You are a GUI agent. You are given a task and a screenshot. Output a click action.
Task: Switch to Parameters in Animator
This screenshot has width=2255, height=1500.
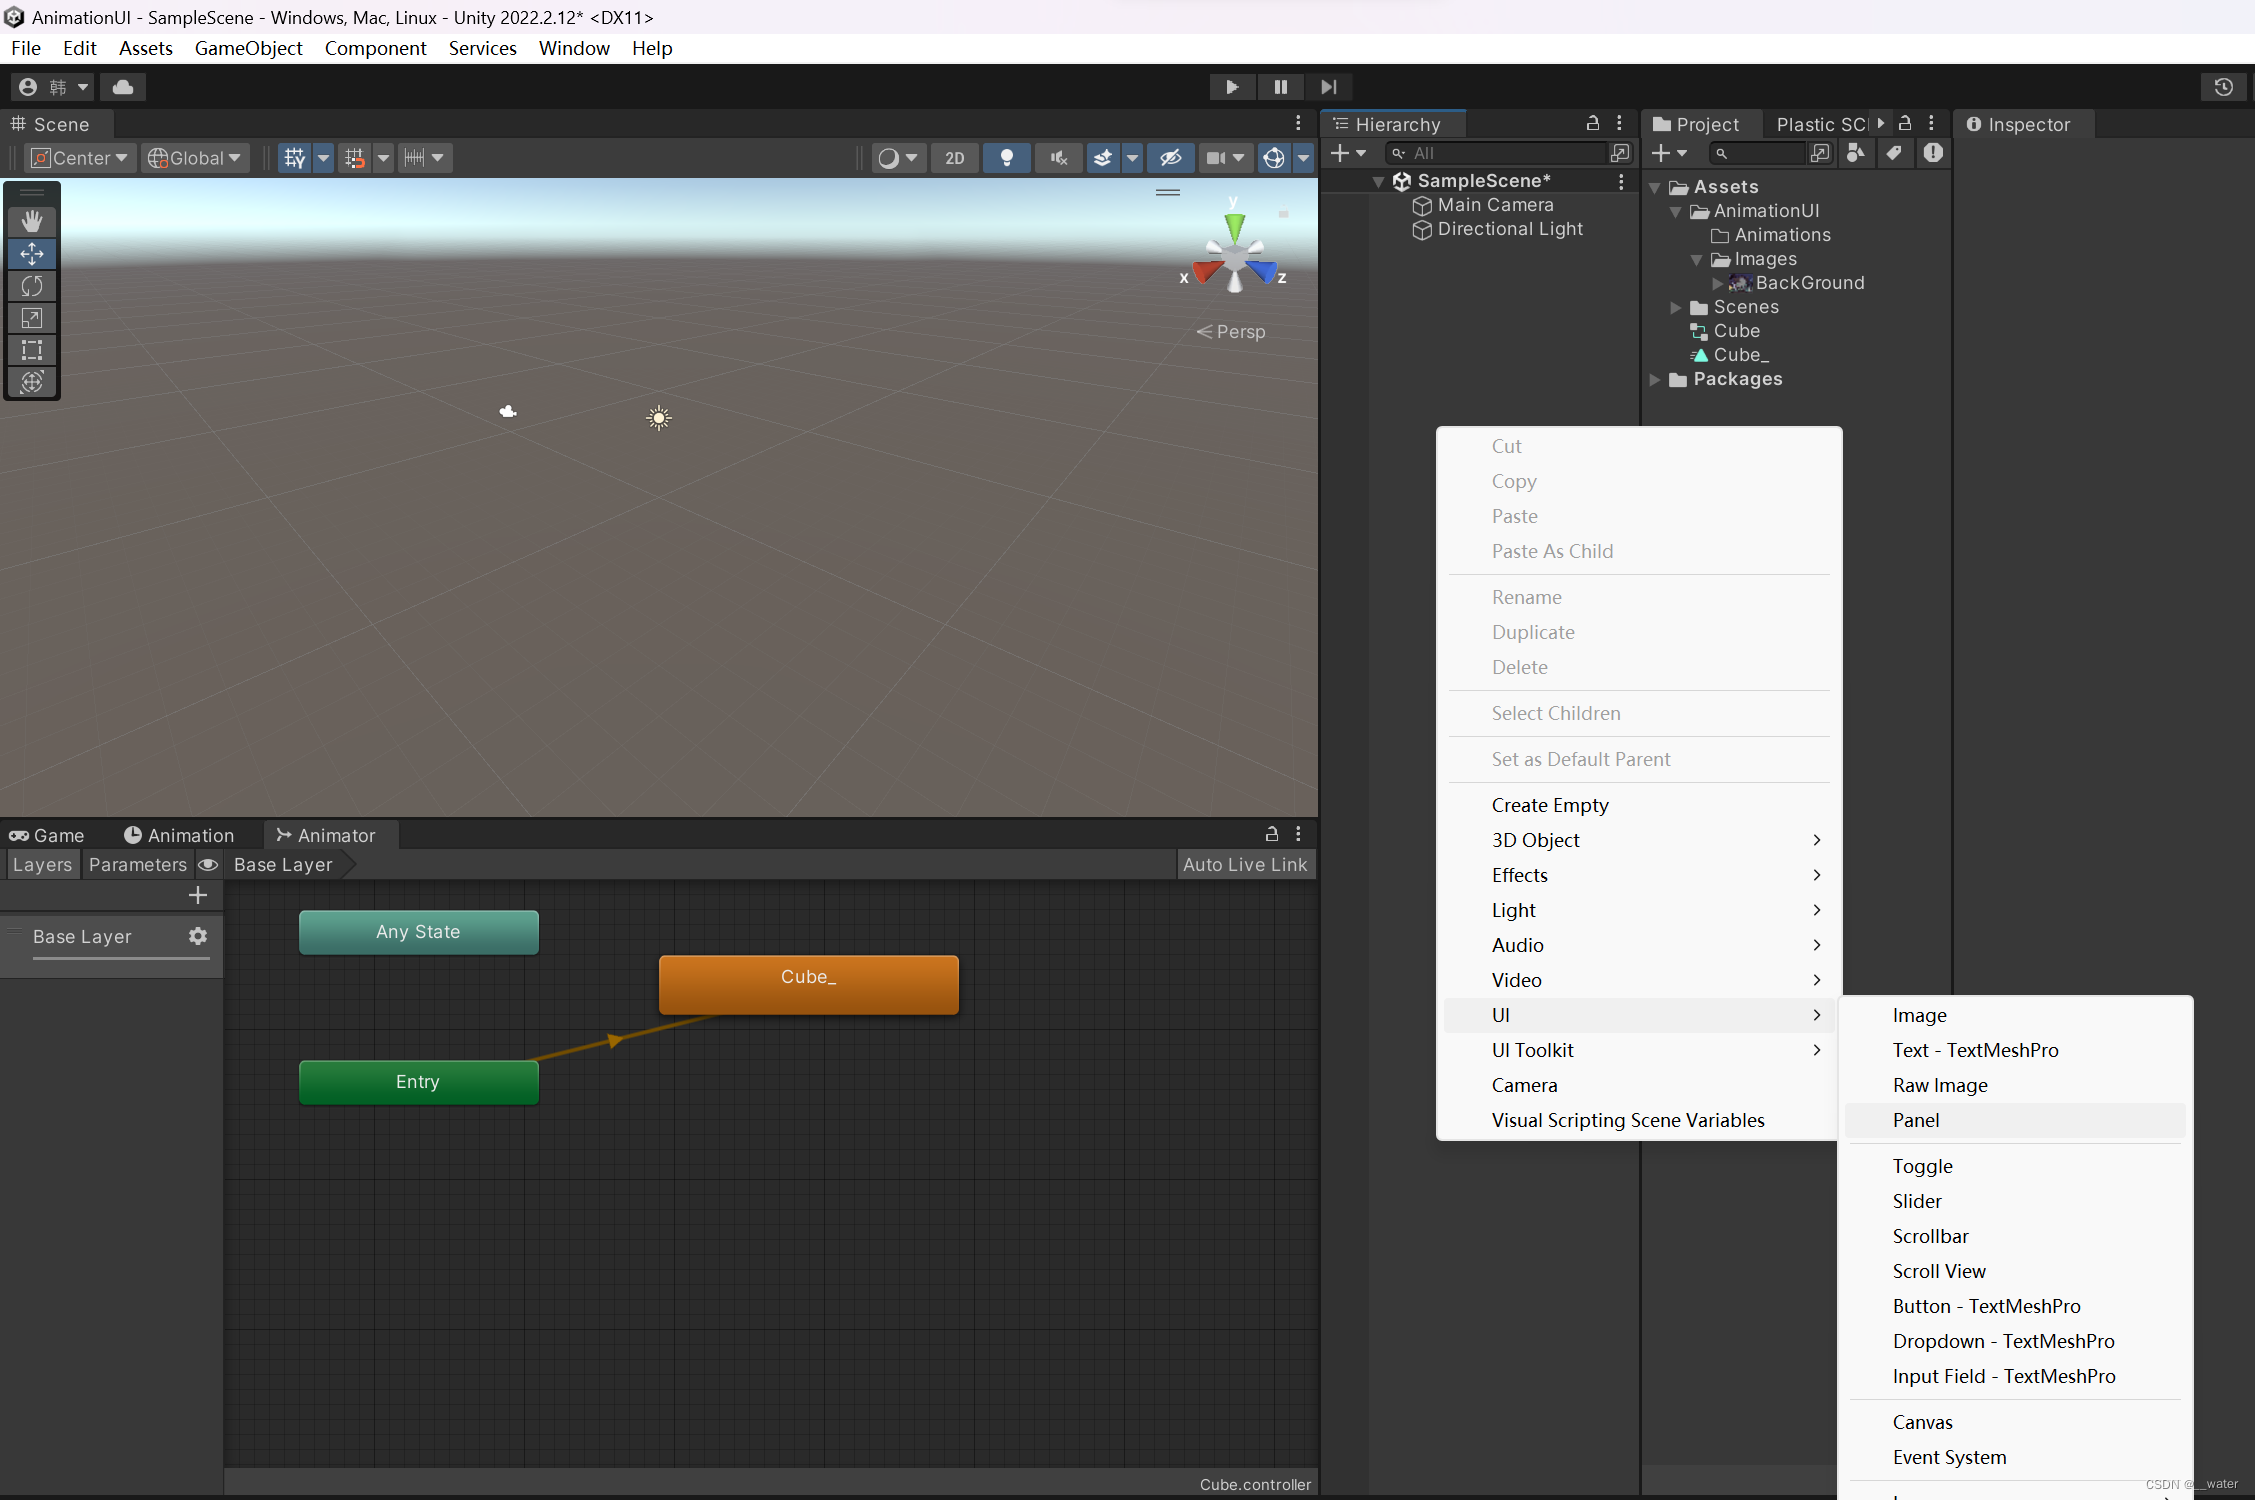pos(138,865)
